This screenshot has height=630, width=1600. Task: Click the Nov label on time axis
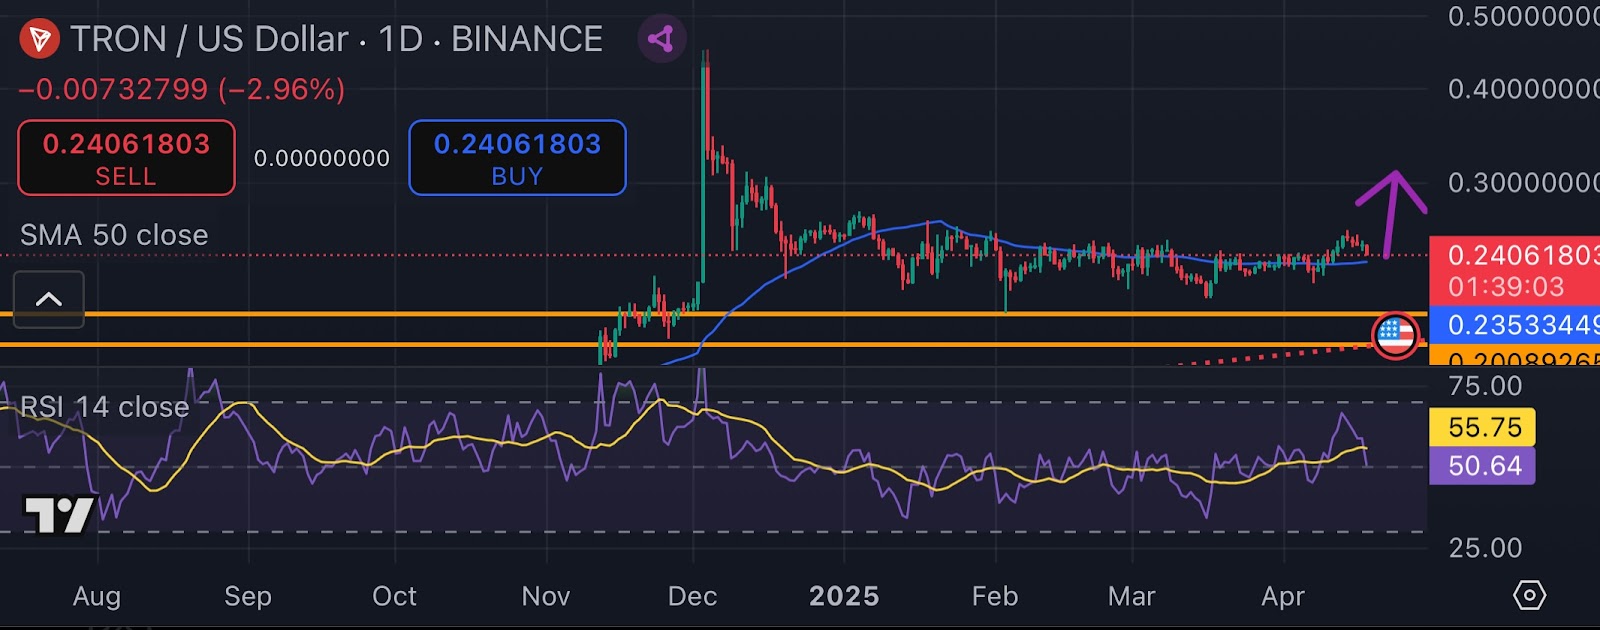pyautogui.click(x=546, y=596)
